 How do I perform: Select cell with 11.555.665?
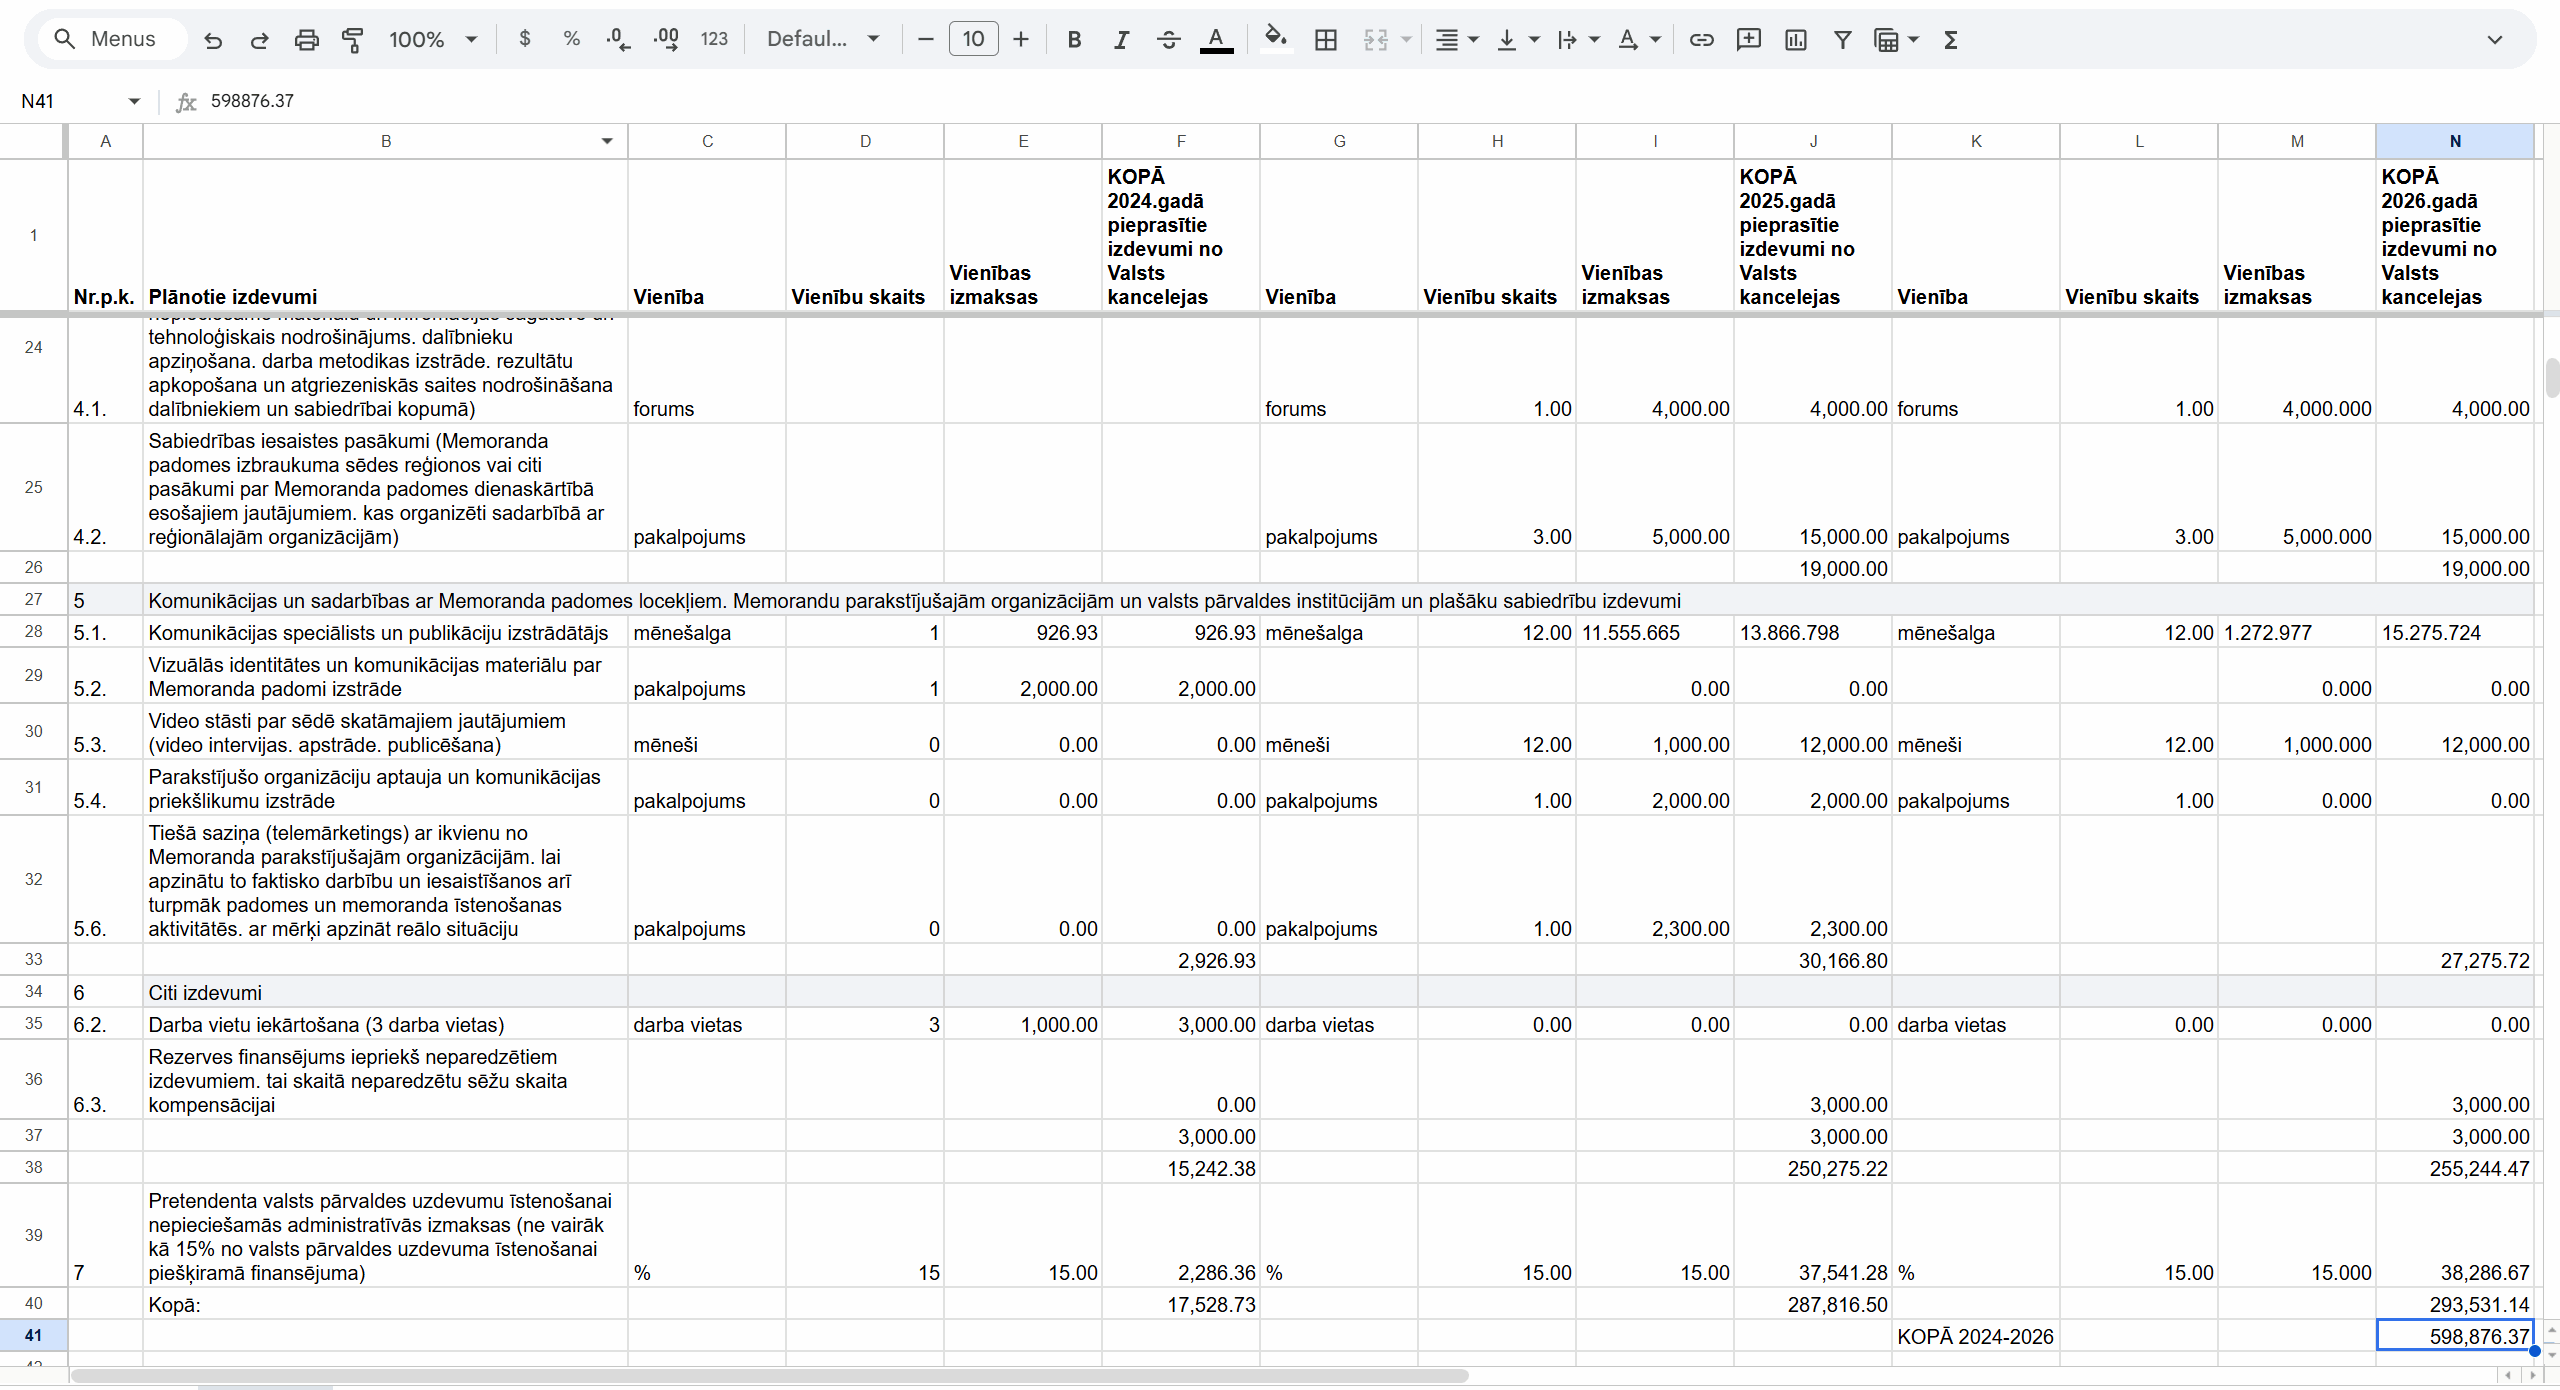pos(1654,632)
